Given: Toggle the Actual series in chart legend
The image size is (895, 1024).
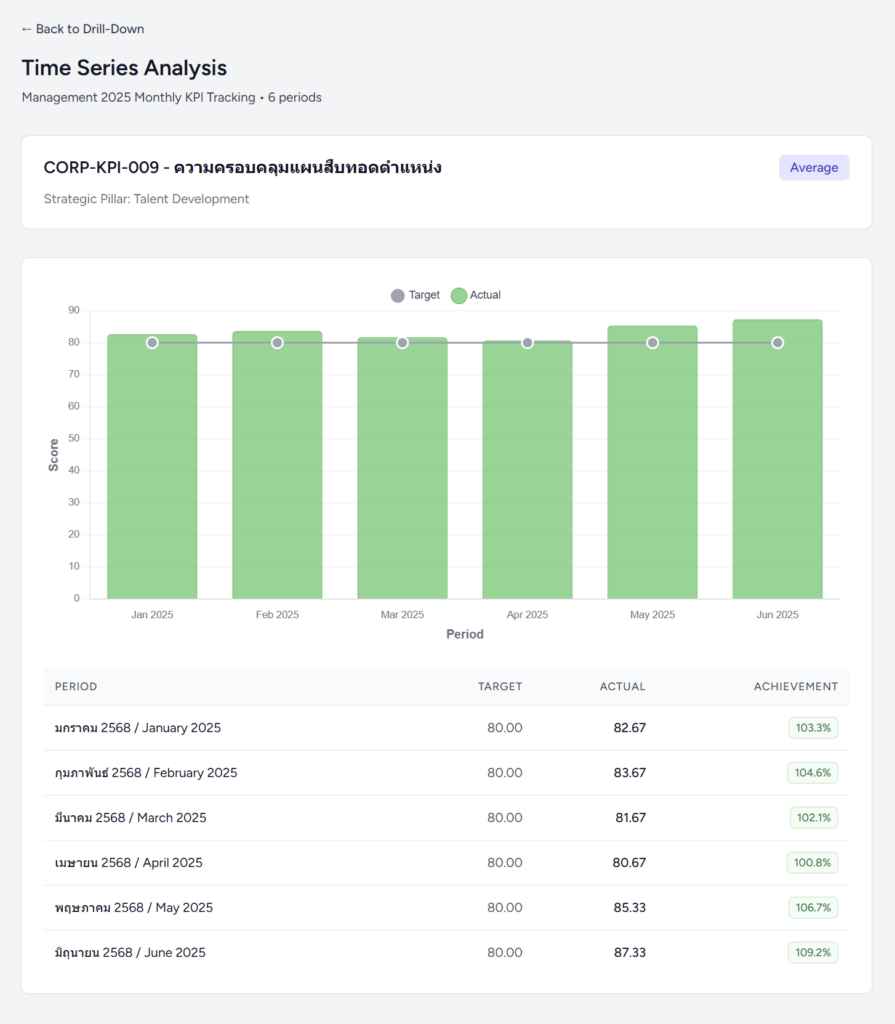Looking at the screenshot, I should point(476,295).
